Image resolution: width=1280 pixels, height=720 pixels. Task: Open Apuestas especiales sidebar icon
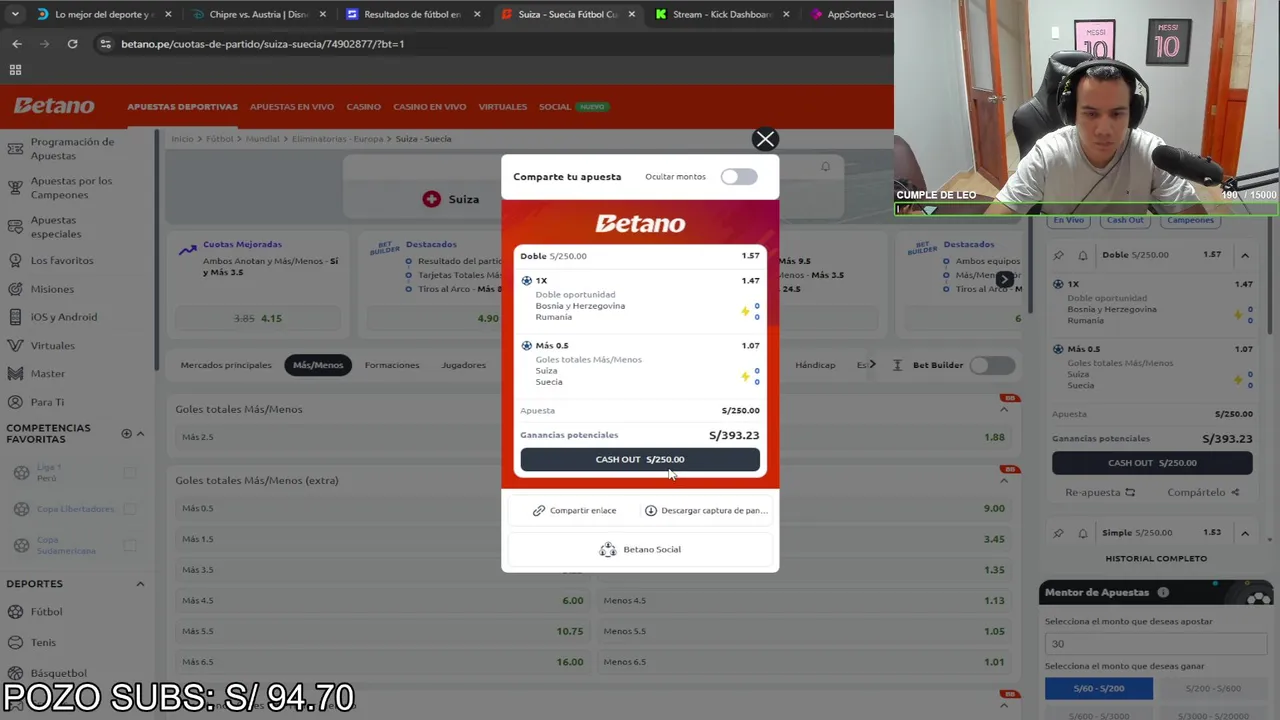(15, 227)
